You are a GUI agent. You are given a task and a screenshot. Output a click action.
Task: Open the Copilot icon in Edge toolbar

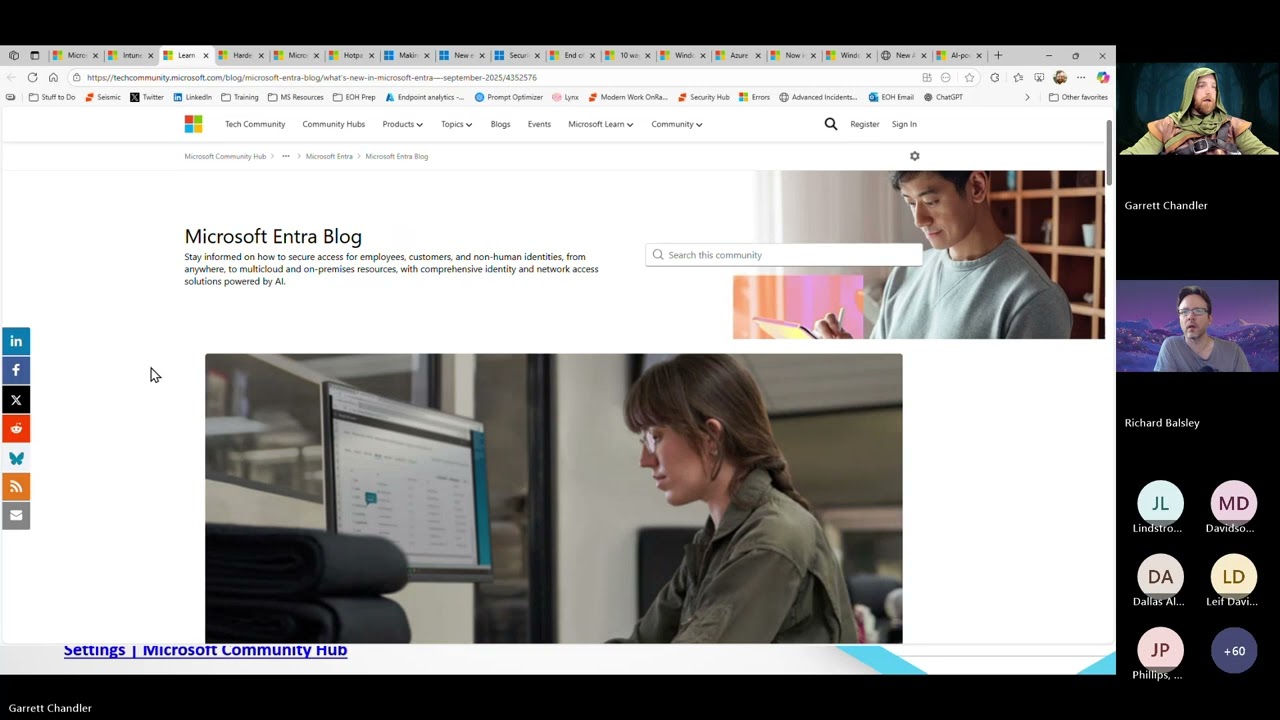pyautogui.click(x=1103, y=77)
